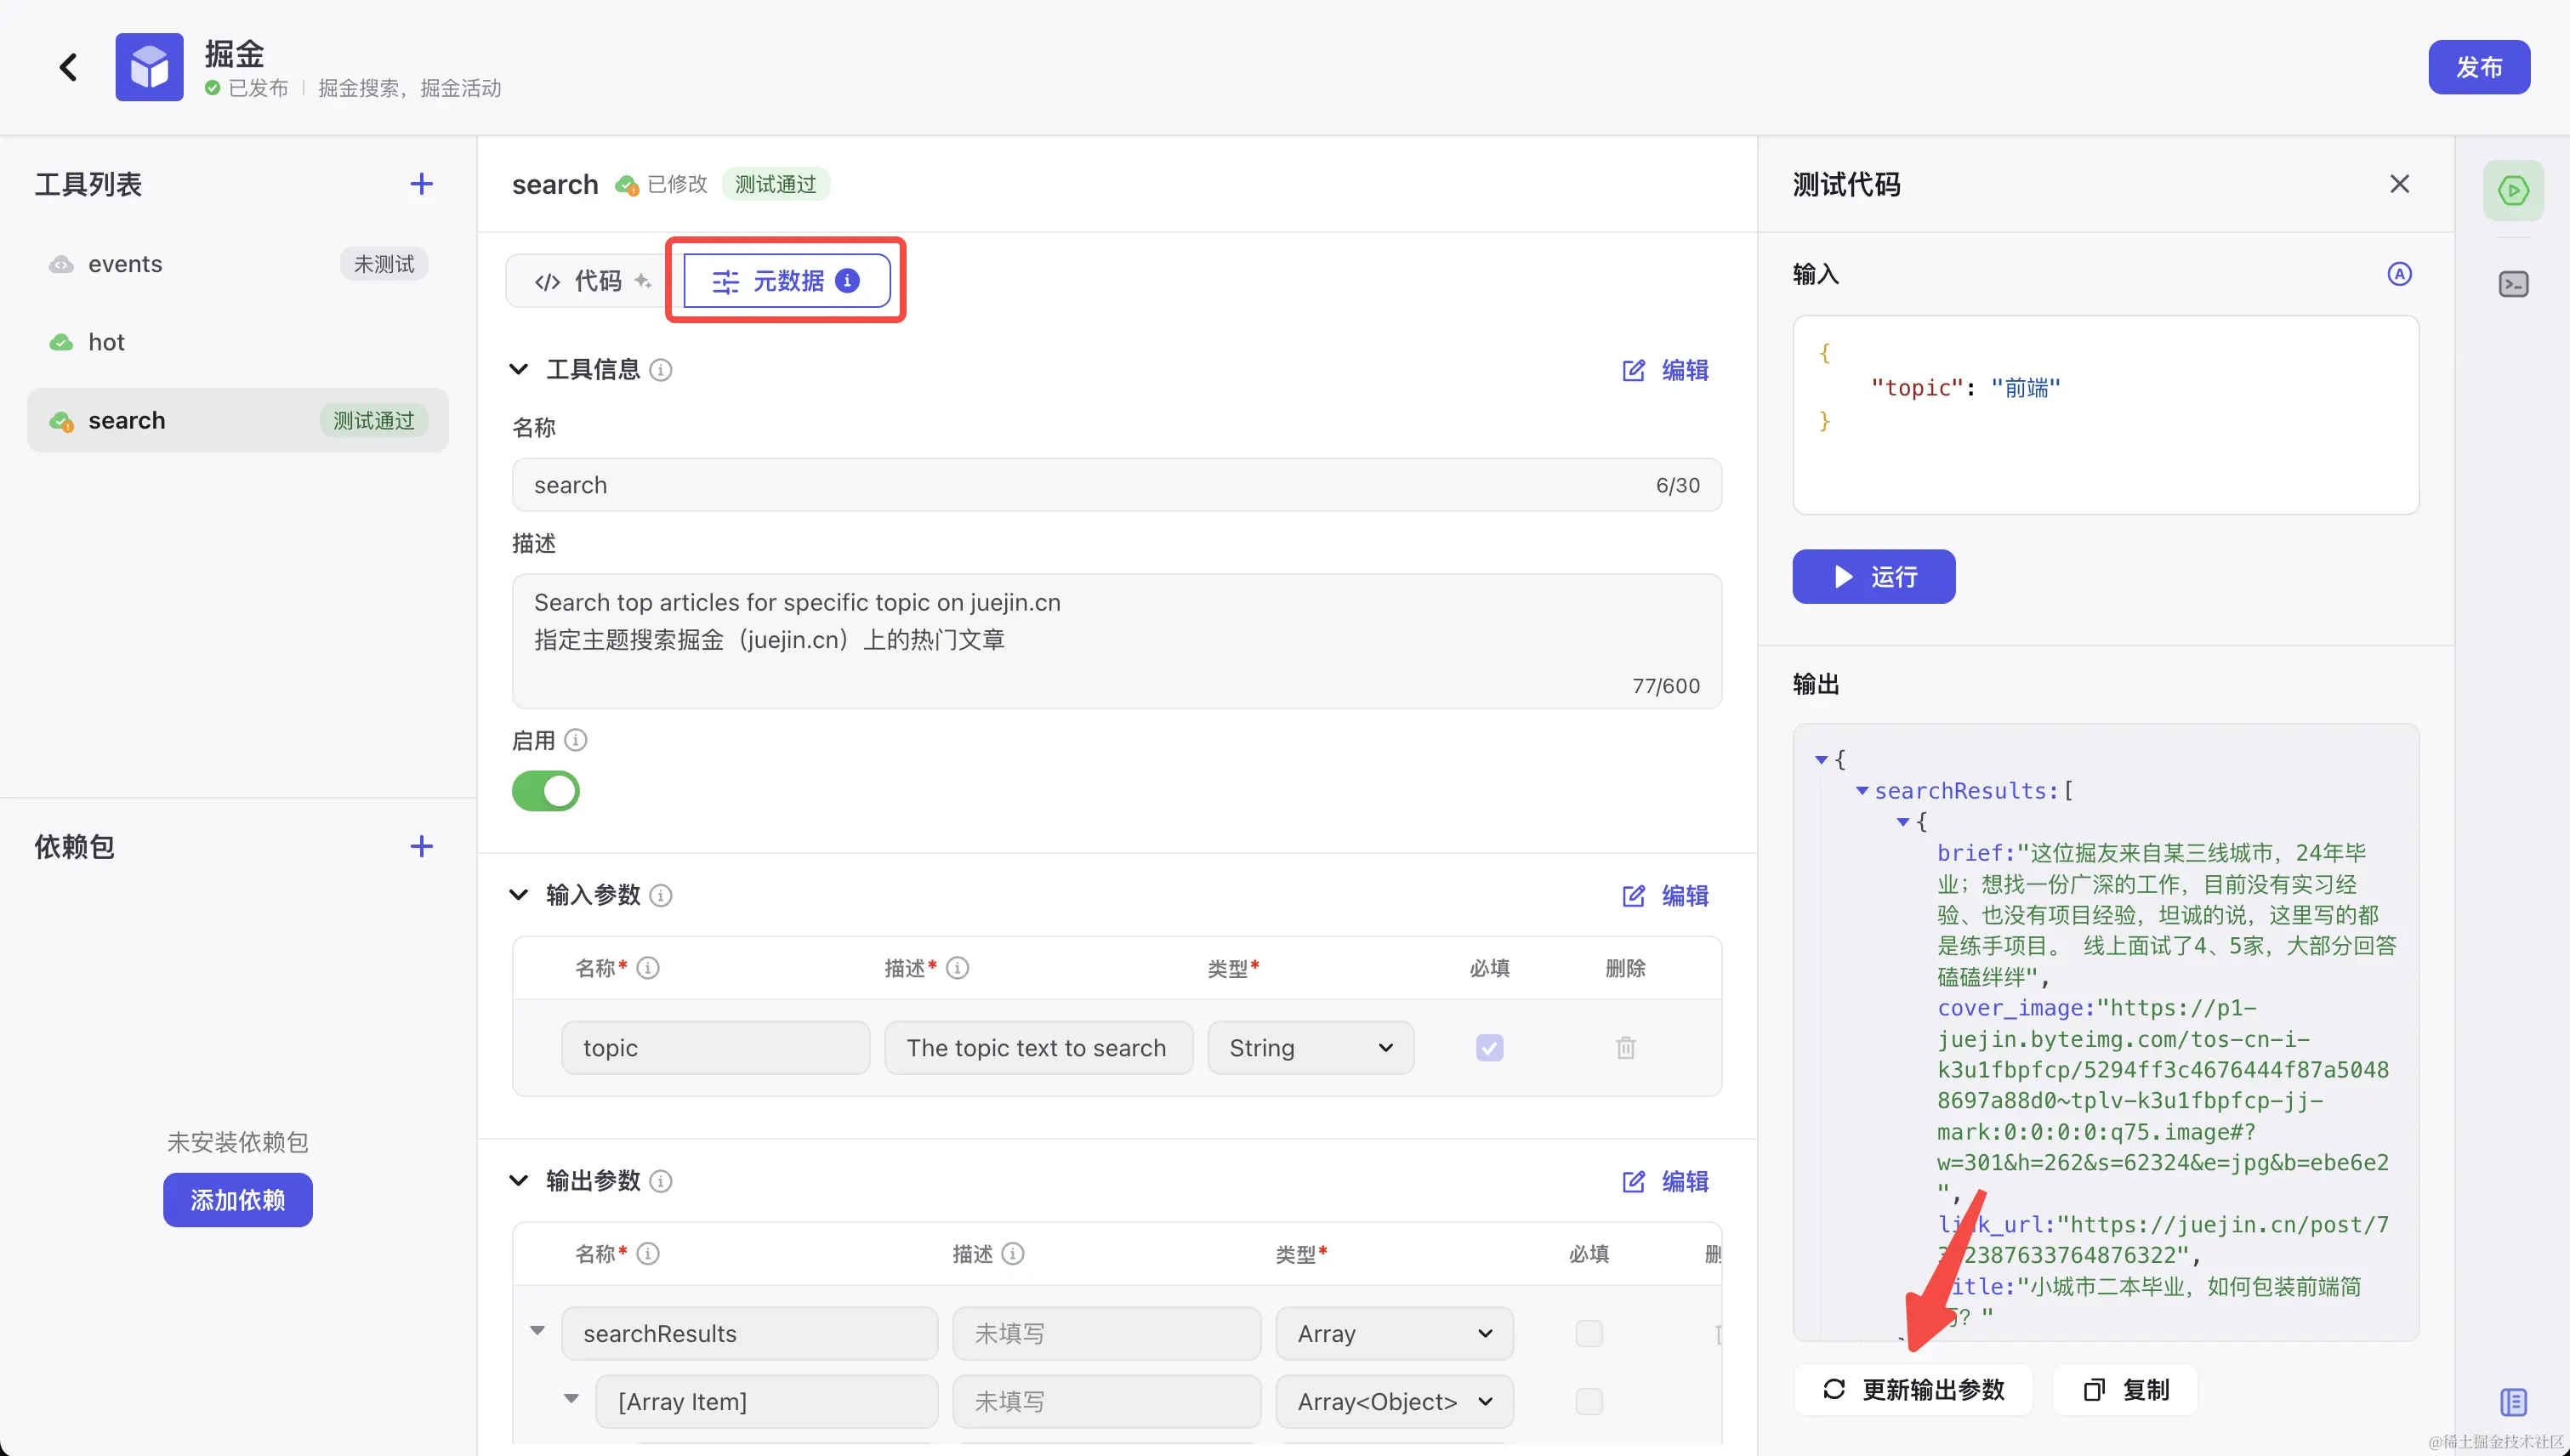2570x1456 pixels.
Task: Collapse the searchResults parameter row
Action: point(537,1331)
